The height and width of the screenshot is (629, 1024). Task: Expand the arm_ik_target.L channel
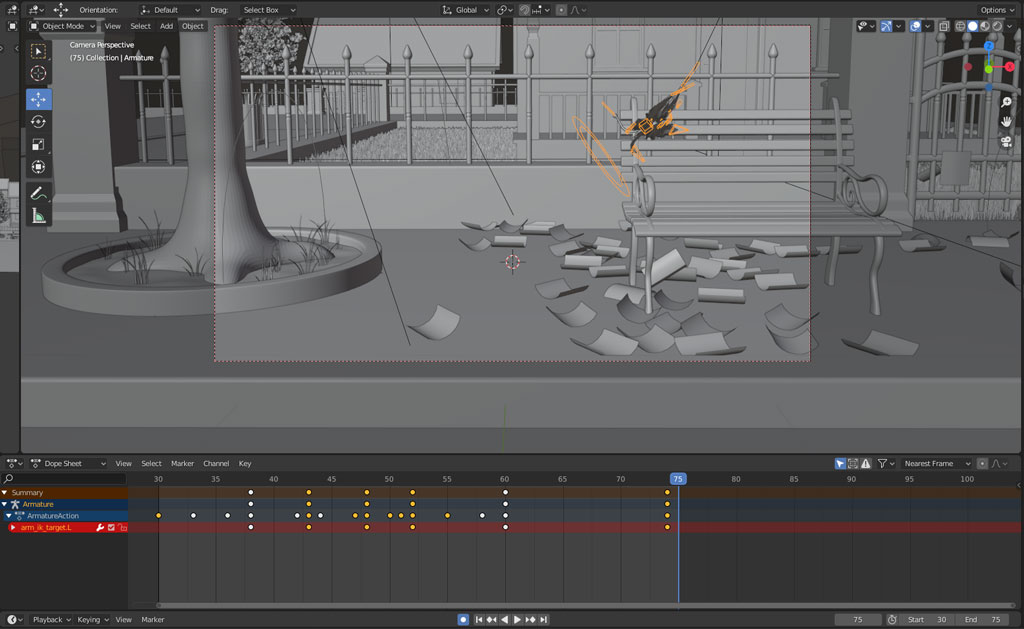[x=12, y=528]
